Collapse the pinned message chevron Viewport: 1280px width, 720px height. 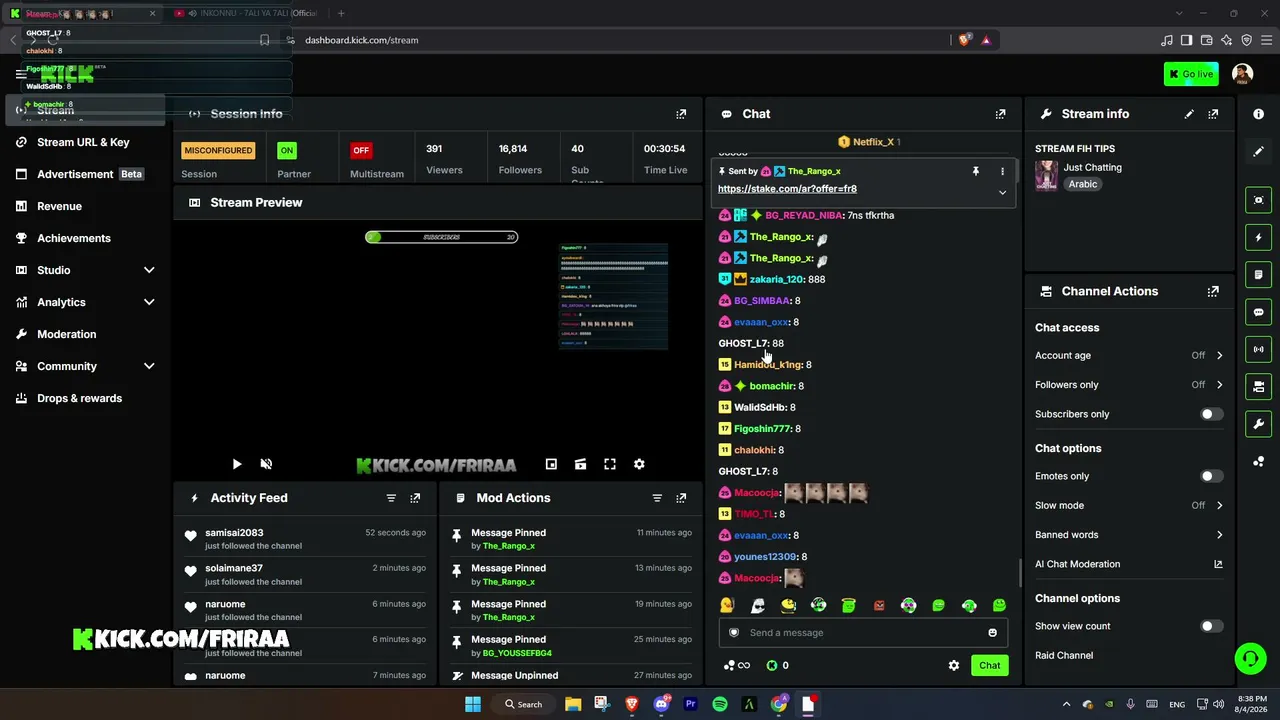[x=1002, y=192]
